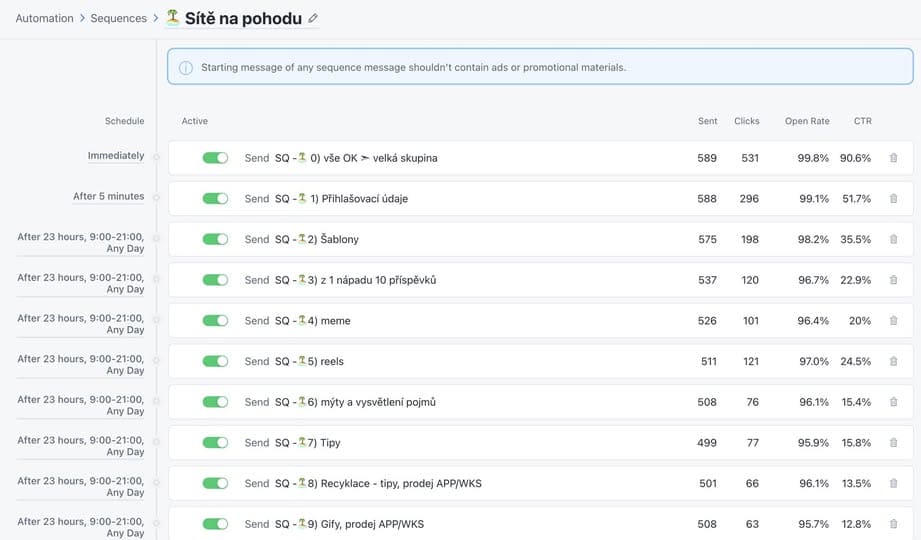This screenshot has height=540, width=921.
Task: Click the 'Sítě na pohodu' sequence title
Action: [x=243, y=18]
